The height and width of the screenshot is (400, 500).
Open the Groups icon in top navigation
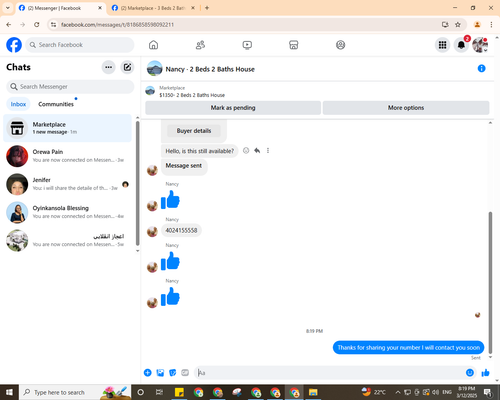click(340, 45)
